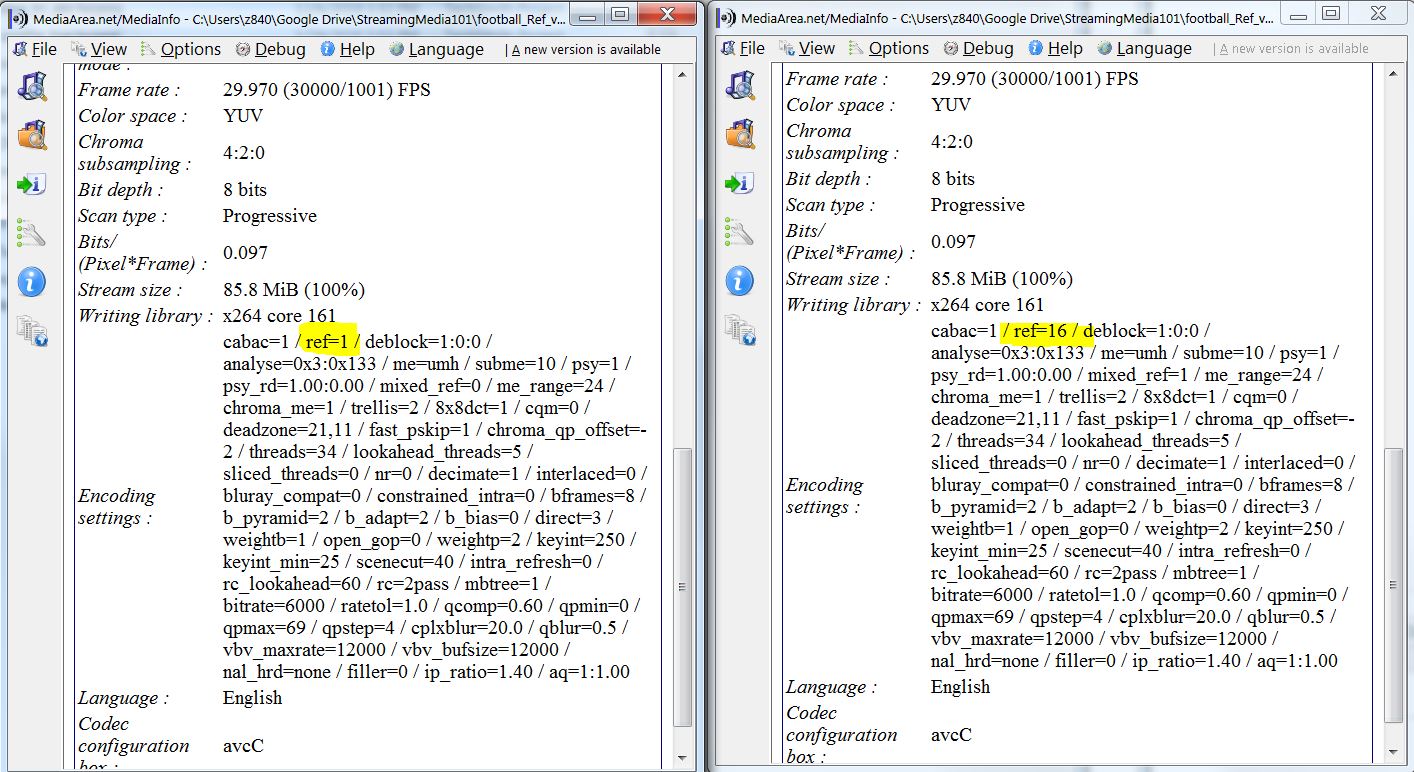Click the 'Progressive' scan type value in the right window
Screen dimensions: 1414x772
(978, 205)
